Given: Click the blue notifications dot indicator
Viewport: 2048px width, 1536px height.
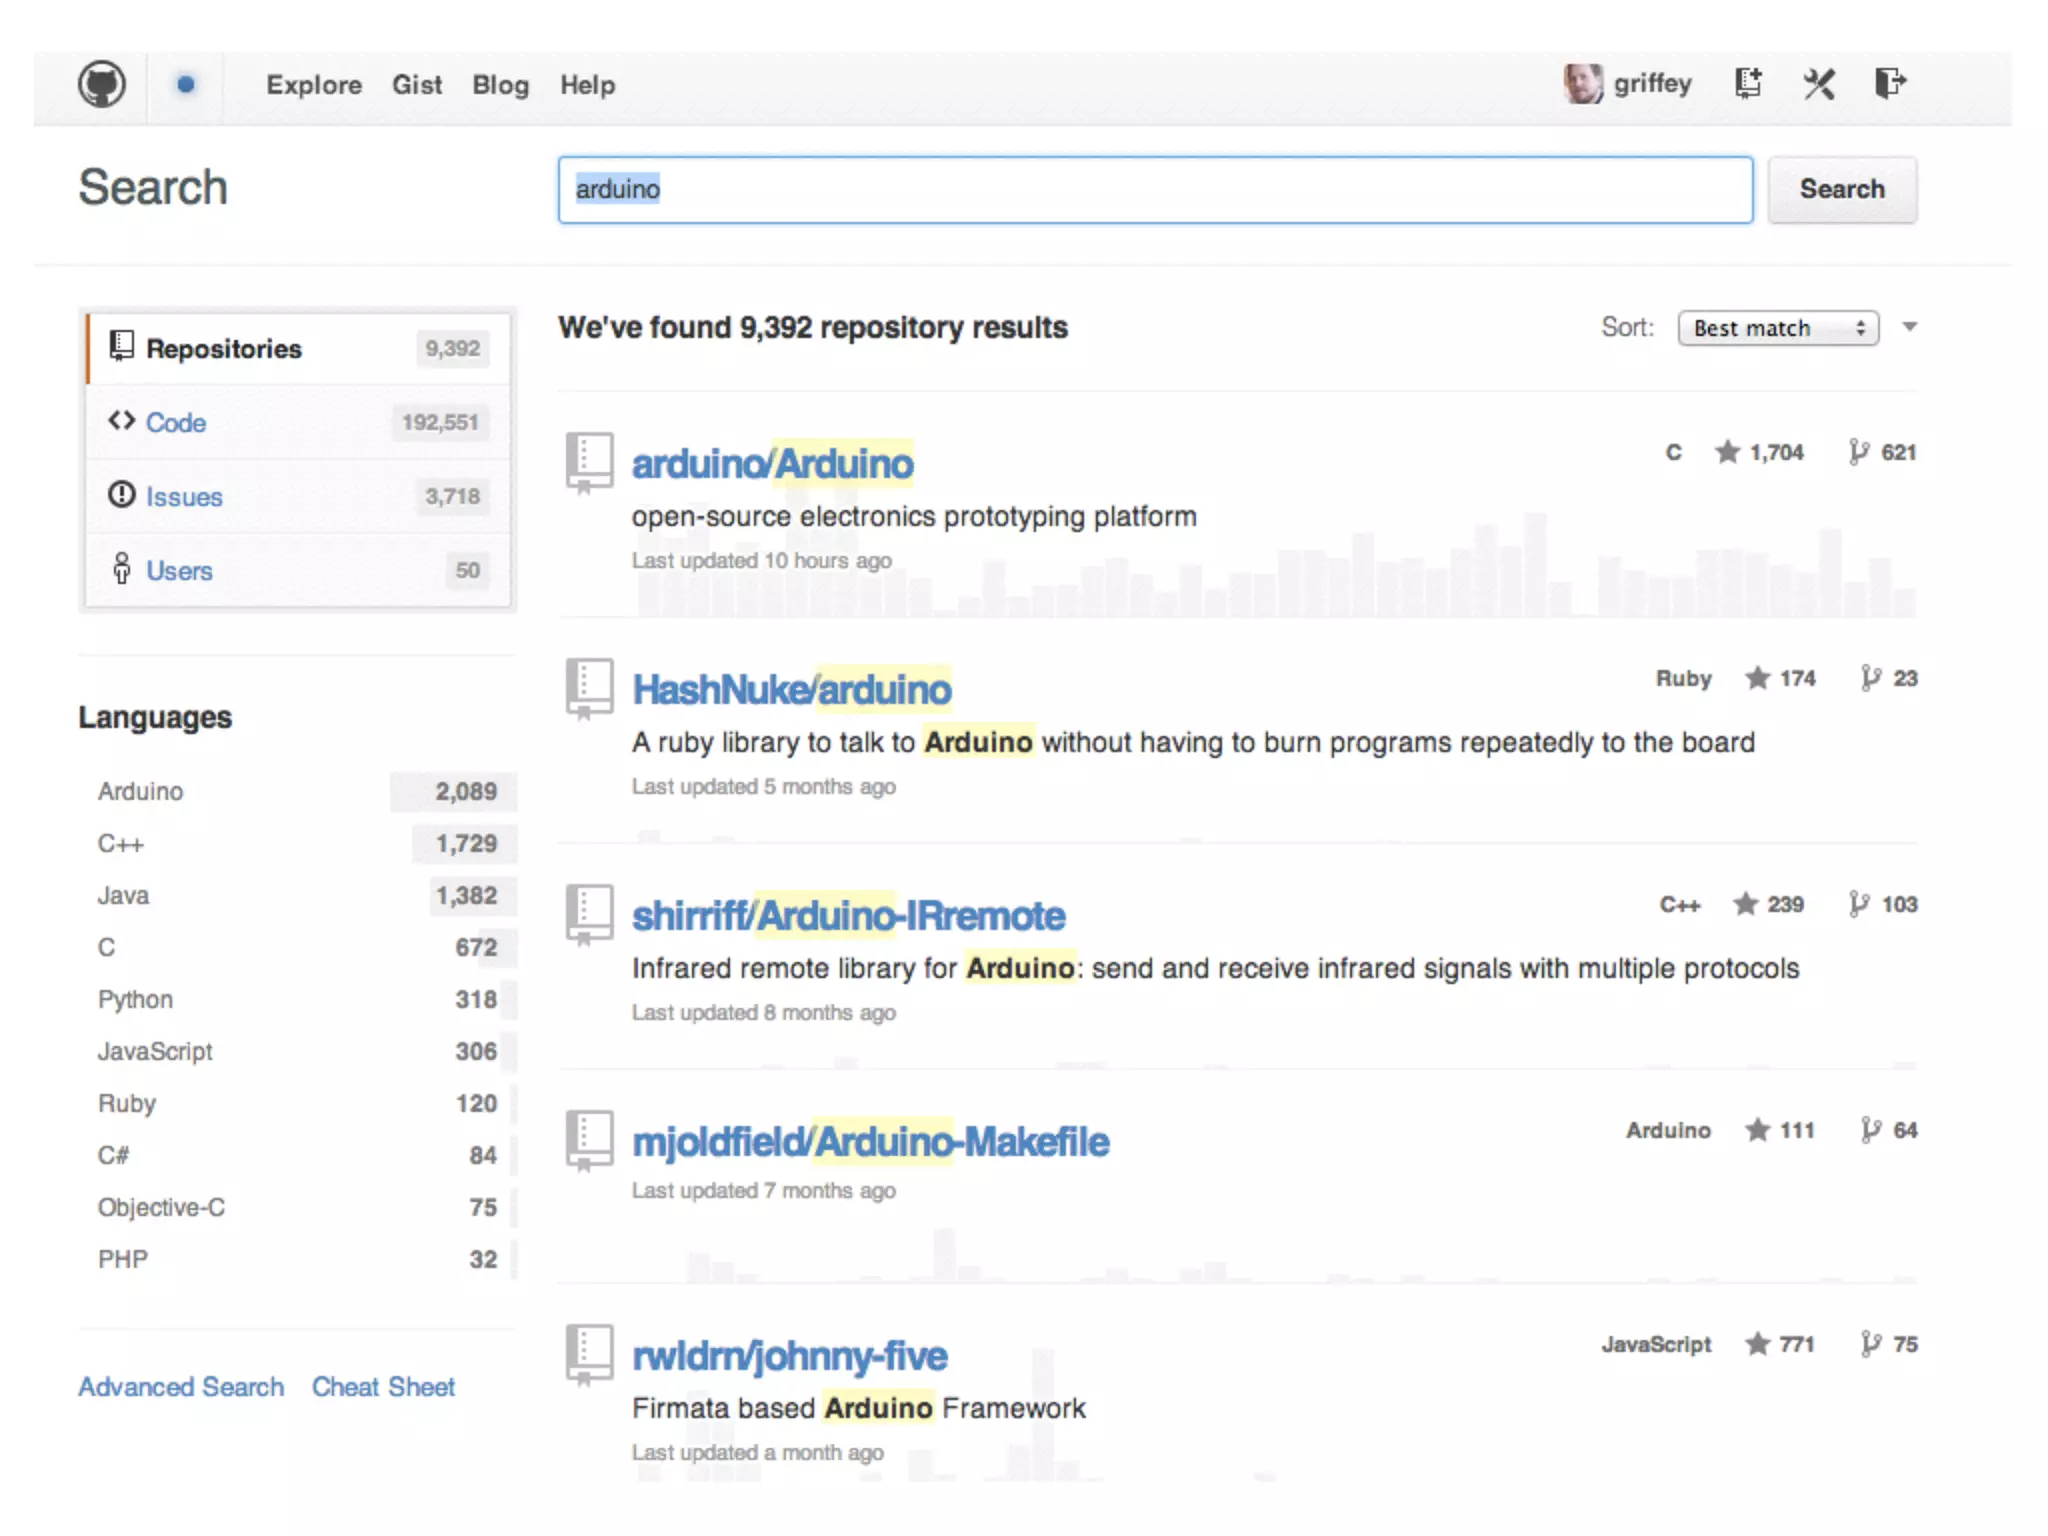Looking at the screenshot, I should click(185, 85).
